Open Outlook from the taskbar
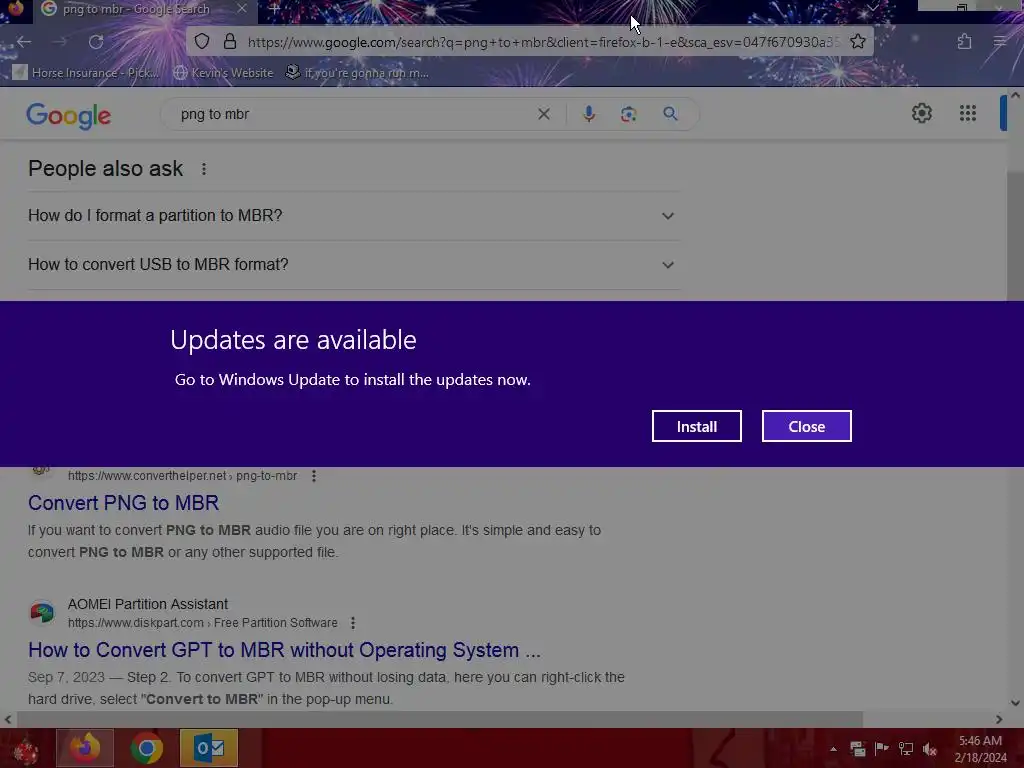 (x=209, y=748)
